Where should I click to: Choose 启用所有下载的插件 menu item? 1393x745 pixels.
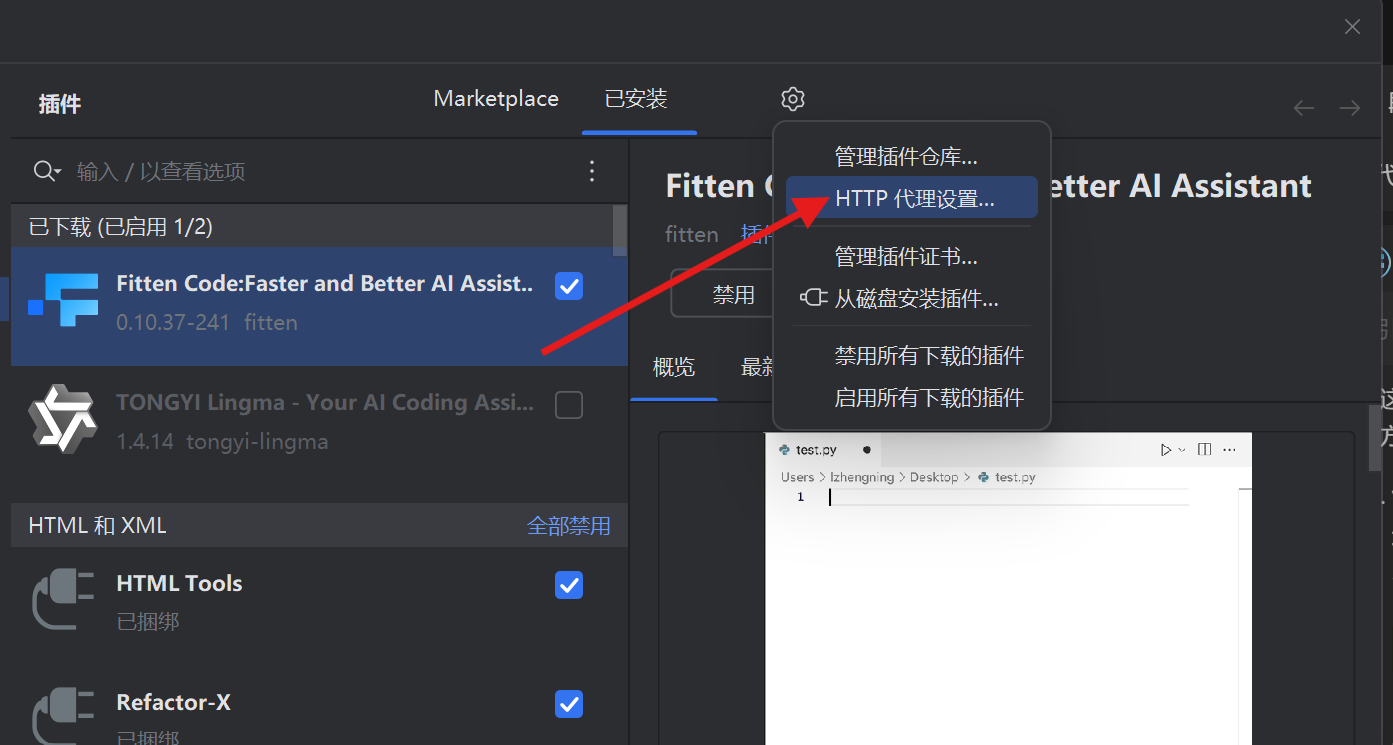pos(912,397)
